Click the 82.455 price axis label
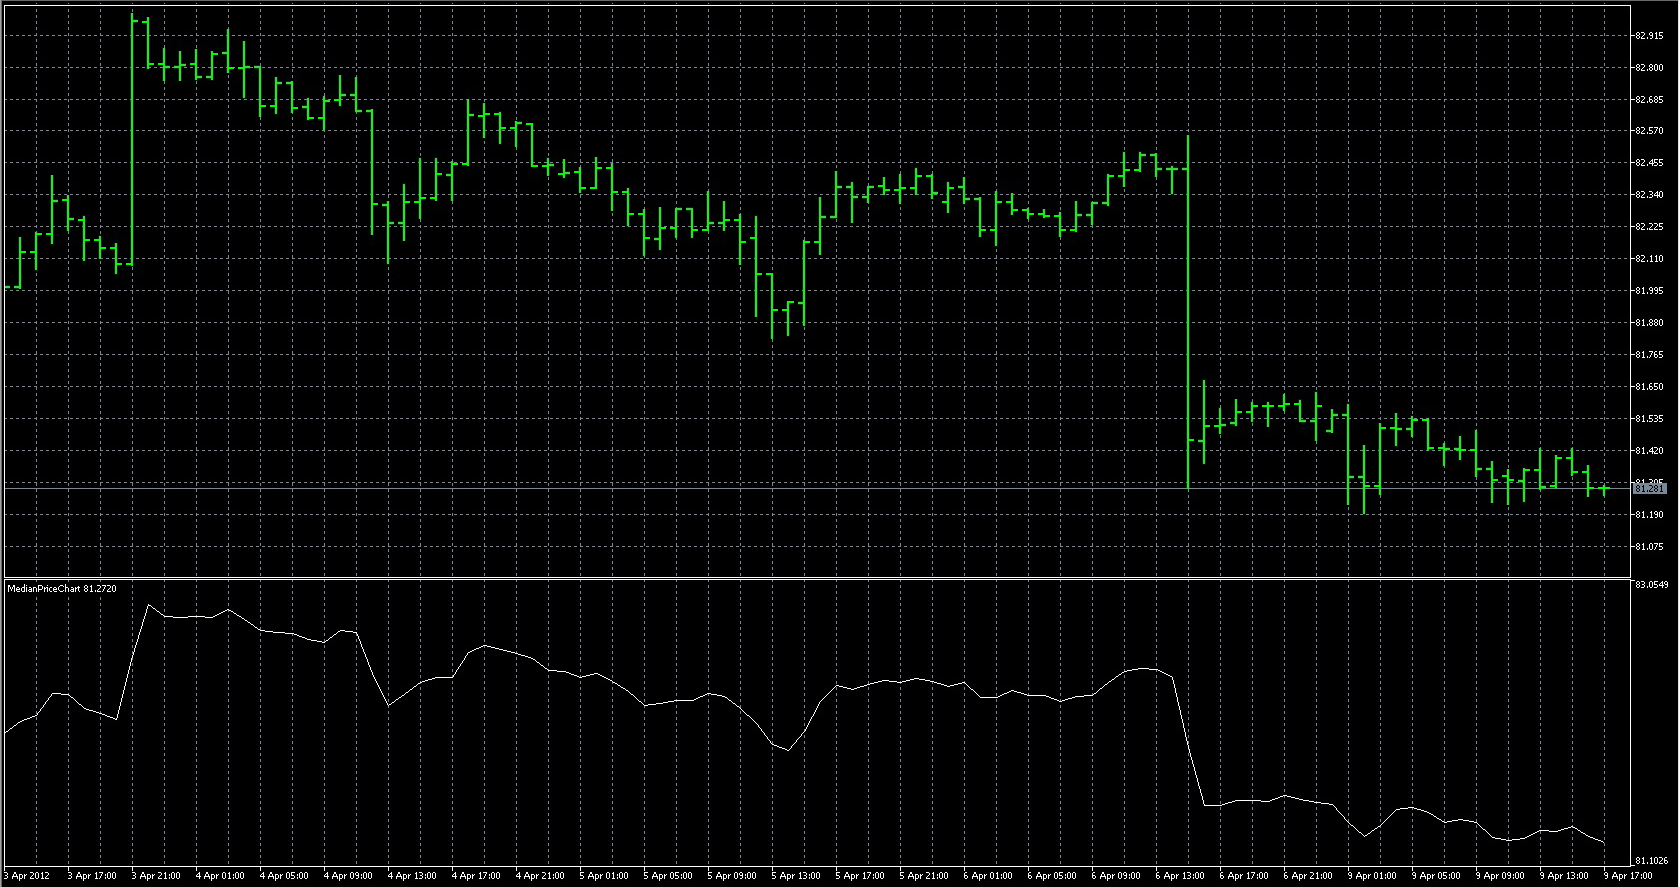The height and width of the screenshot is (887, 1680). (x=1649, y=163)
